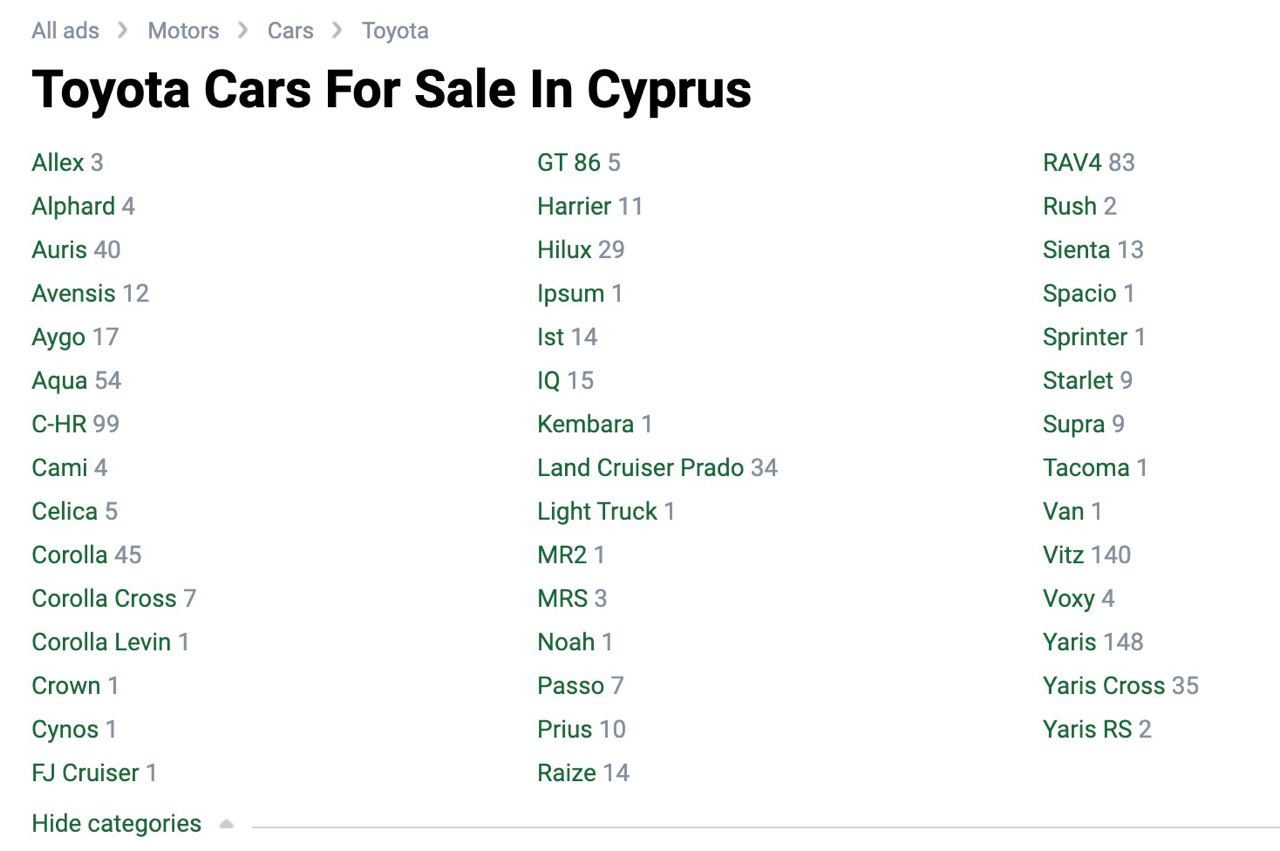Choose the Aqua model link
The height and width of the screenshot is (851, 1280).
pos(59,381)
